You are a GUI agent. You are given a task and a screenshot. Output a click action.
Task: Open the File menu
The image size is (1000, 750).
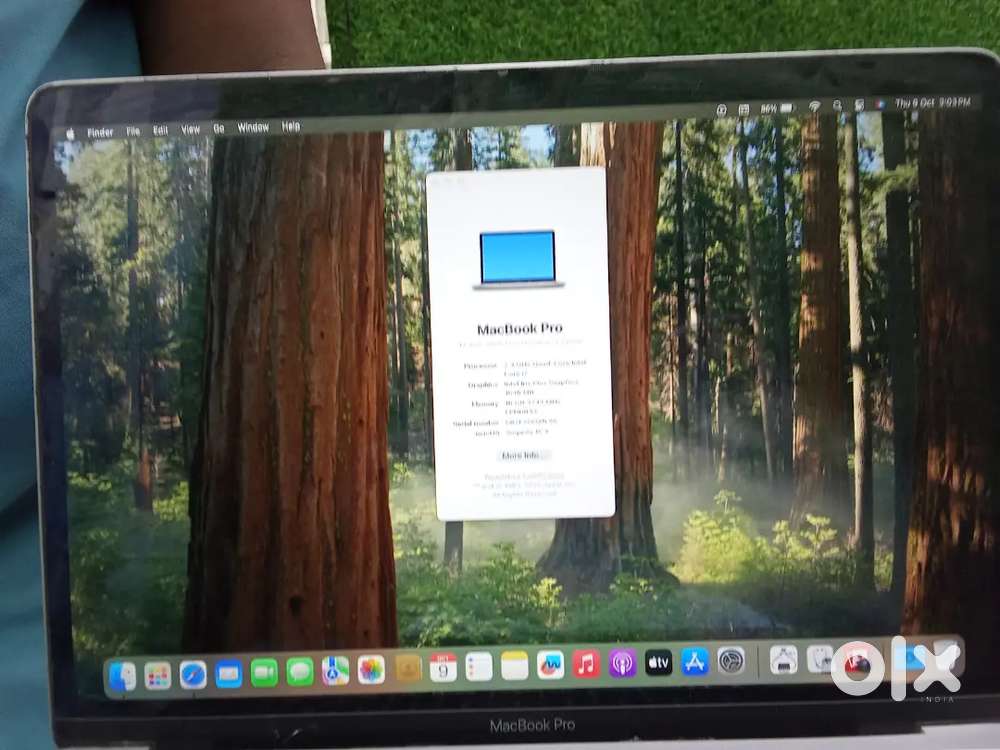pos(133,131)
